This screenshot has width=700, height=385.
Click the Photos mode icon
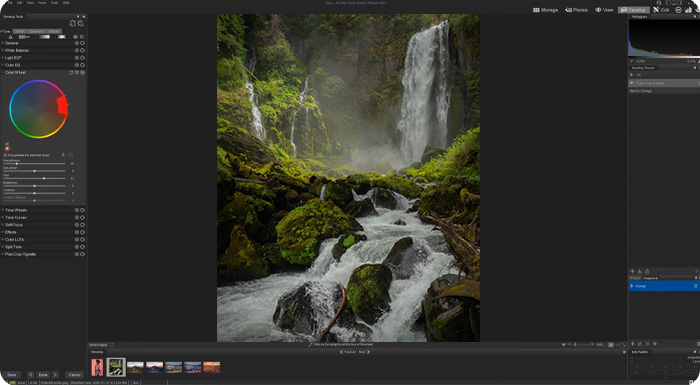(x=568, y=10)
